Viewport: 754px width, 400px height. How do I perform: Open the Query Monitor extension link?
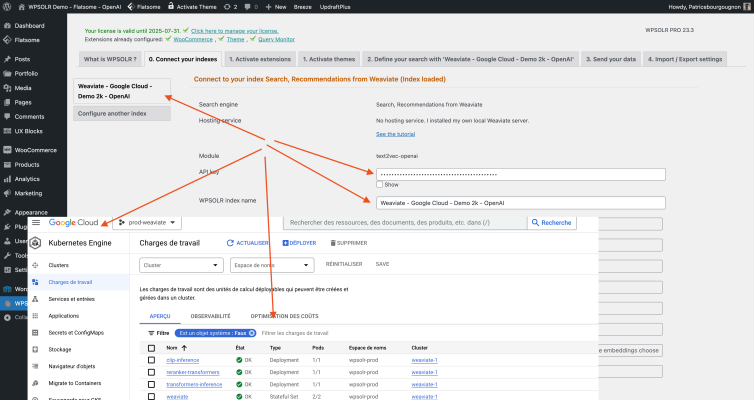(276, 39)
